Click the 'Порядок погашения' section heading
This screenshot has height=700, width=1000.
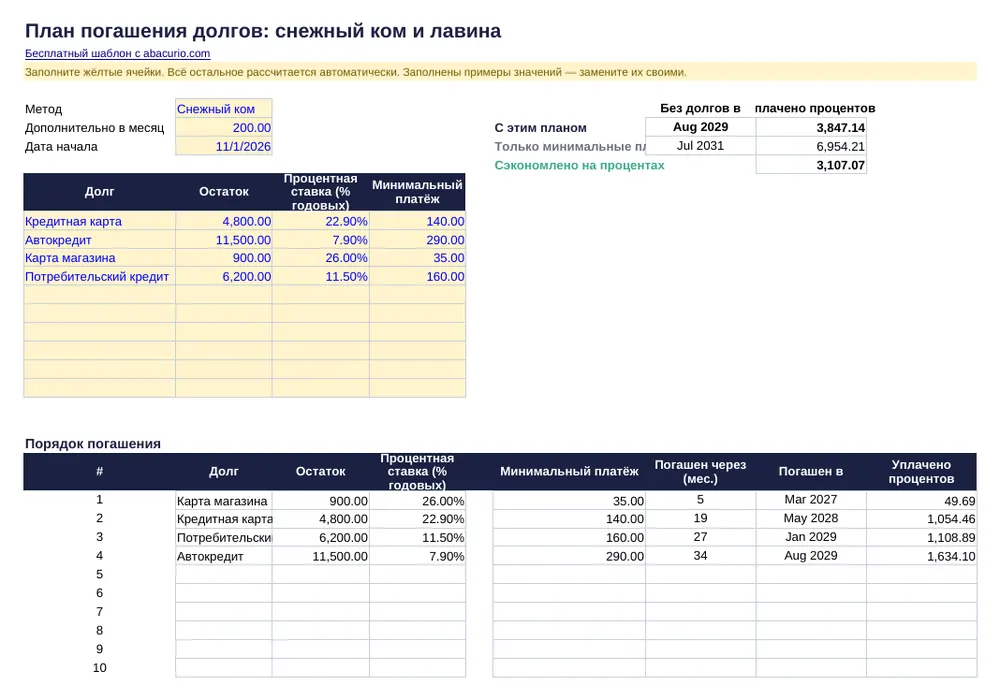92,444
